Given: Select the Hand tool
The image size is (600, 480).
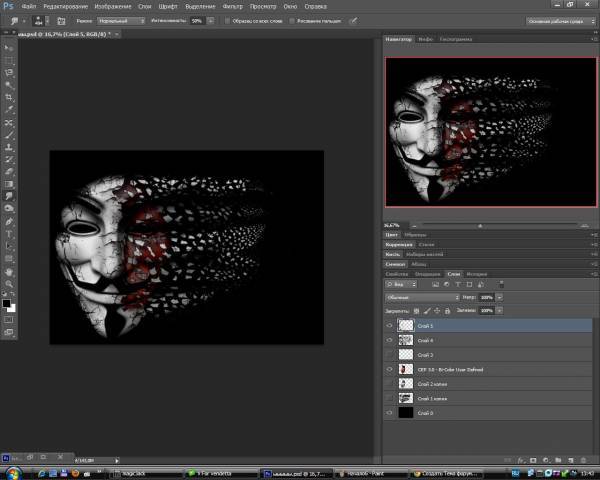Looking at the screenshot, I should (x=9, y=270).
